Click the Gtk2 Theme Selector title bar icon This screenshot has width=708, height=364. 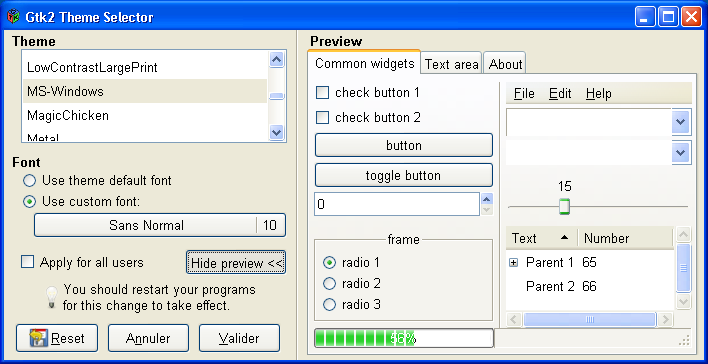[x=14, y=17]
